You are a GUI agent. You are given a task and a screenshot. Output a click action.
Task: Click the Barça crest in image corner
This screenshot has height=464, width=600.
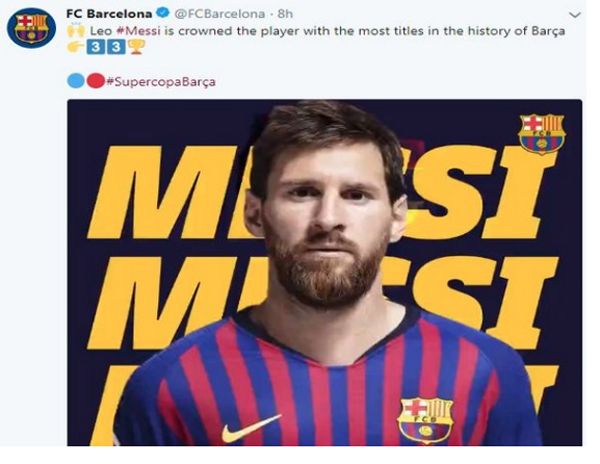point(541,134)
